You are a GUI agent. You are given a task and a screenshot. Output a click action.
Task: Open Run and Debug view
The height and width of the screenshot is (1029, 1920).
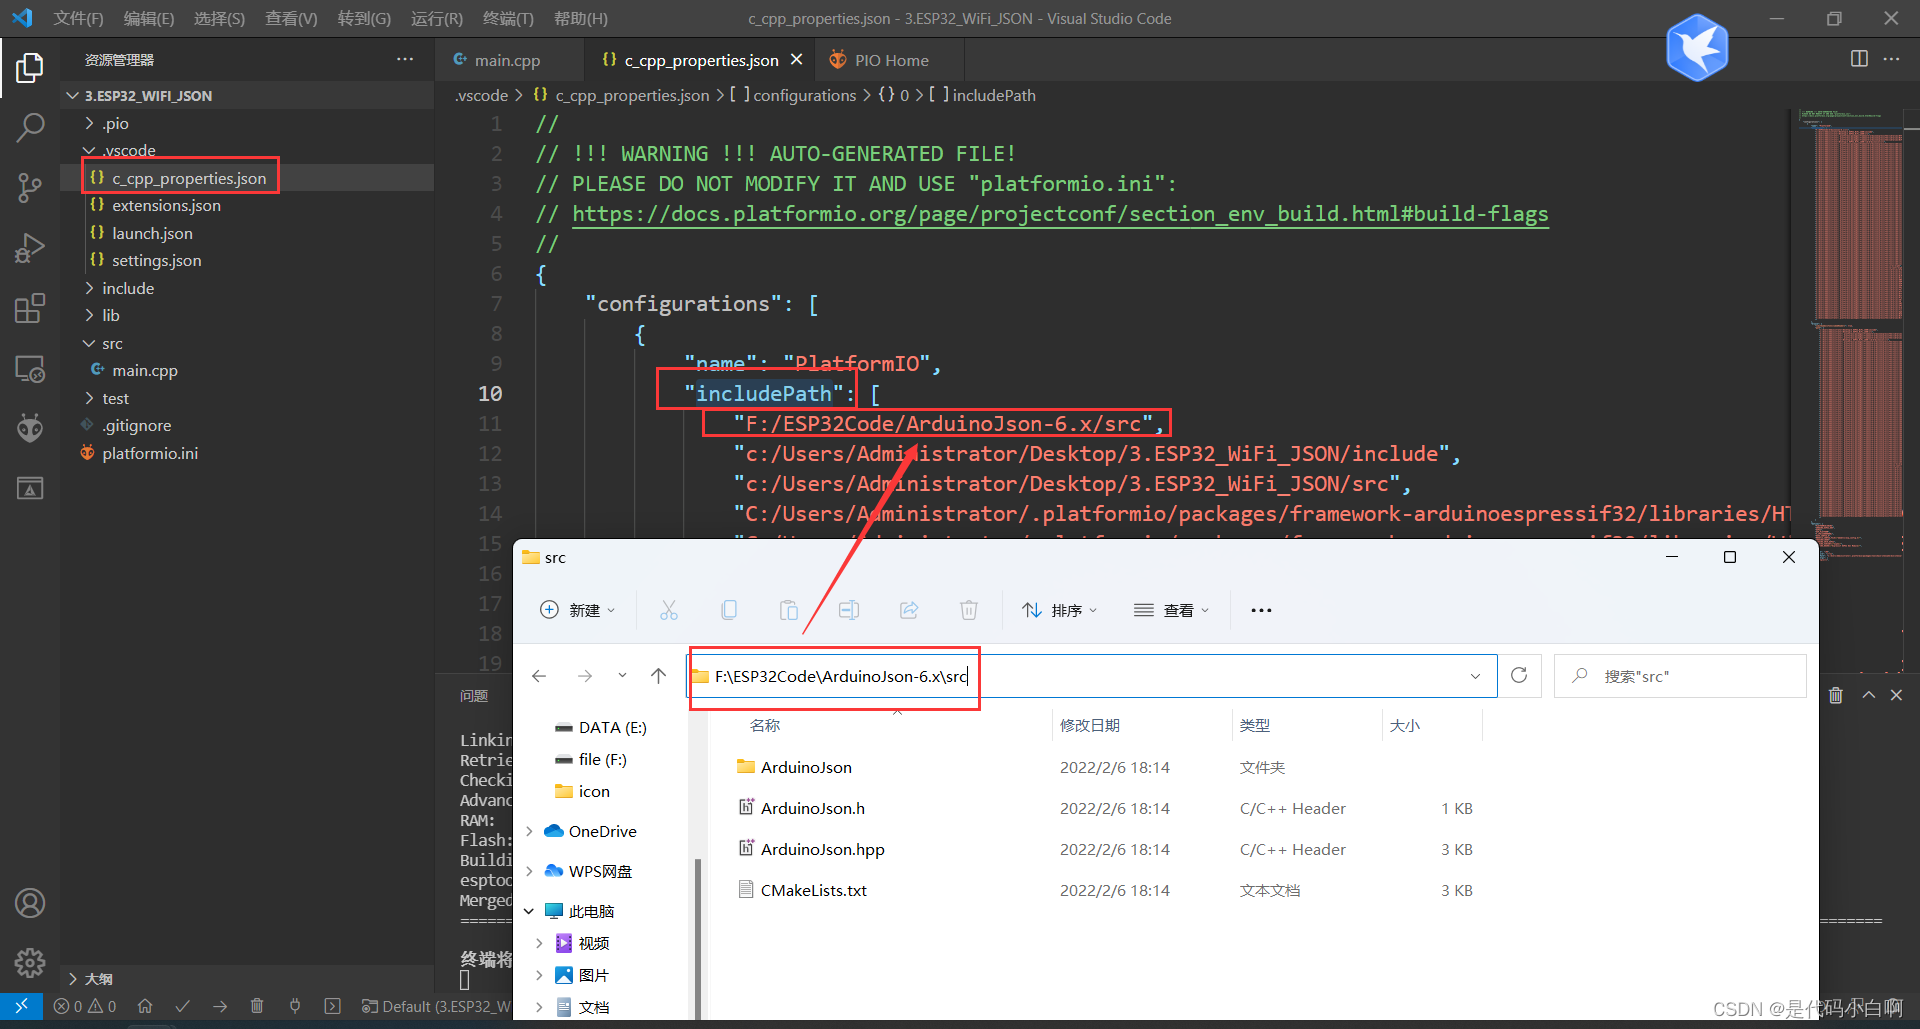[30, 247]
